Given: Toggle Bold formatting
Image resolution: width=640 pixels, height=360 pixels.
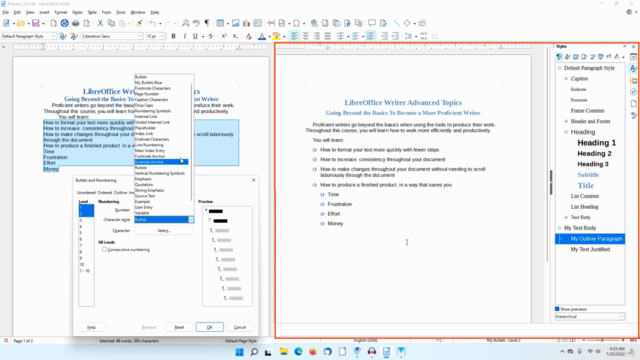Looking at the screenshot, I should click(x=173, y=36).
